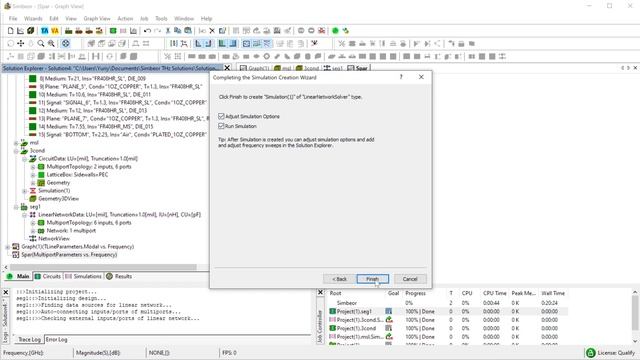Click the CPU Time column header

495,293
